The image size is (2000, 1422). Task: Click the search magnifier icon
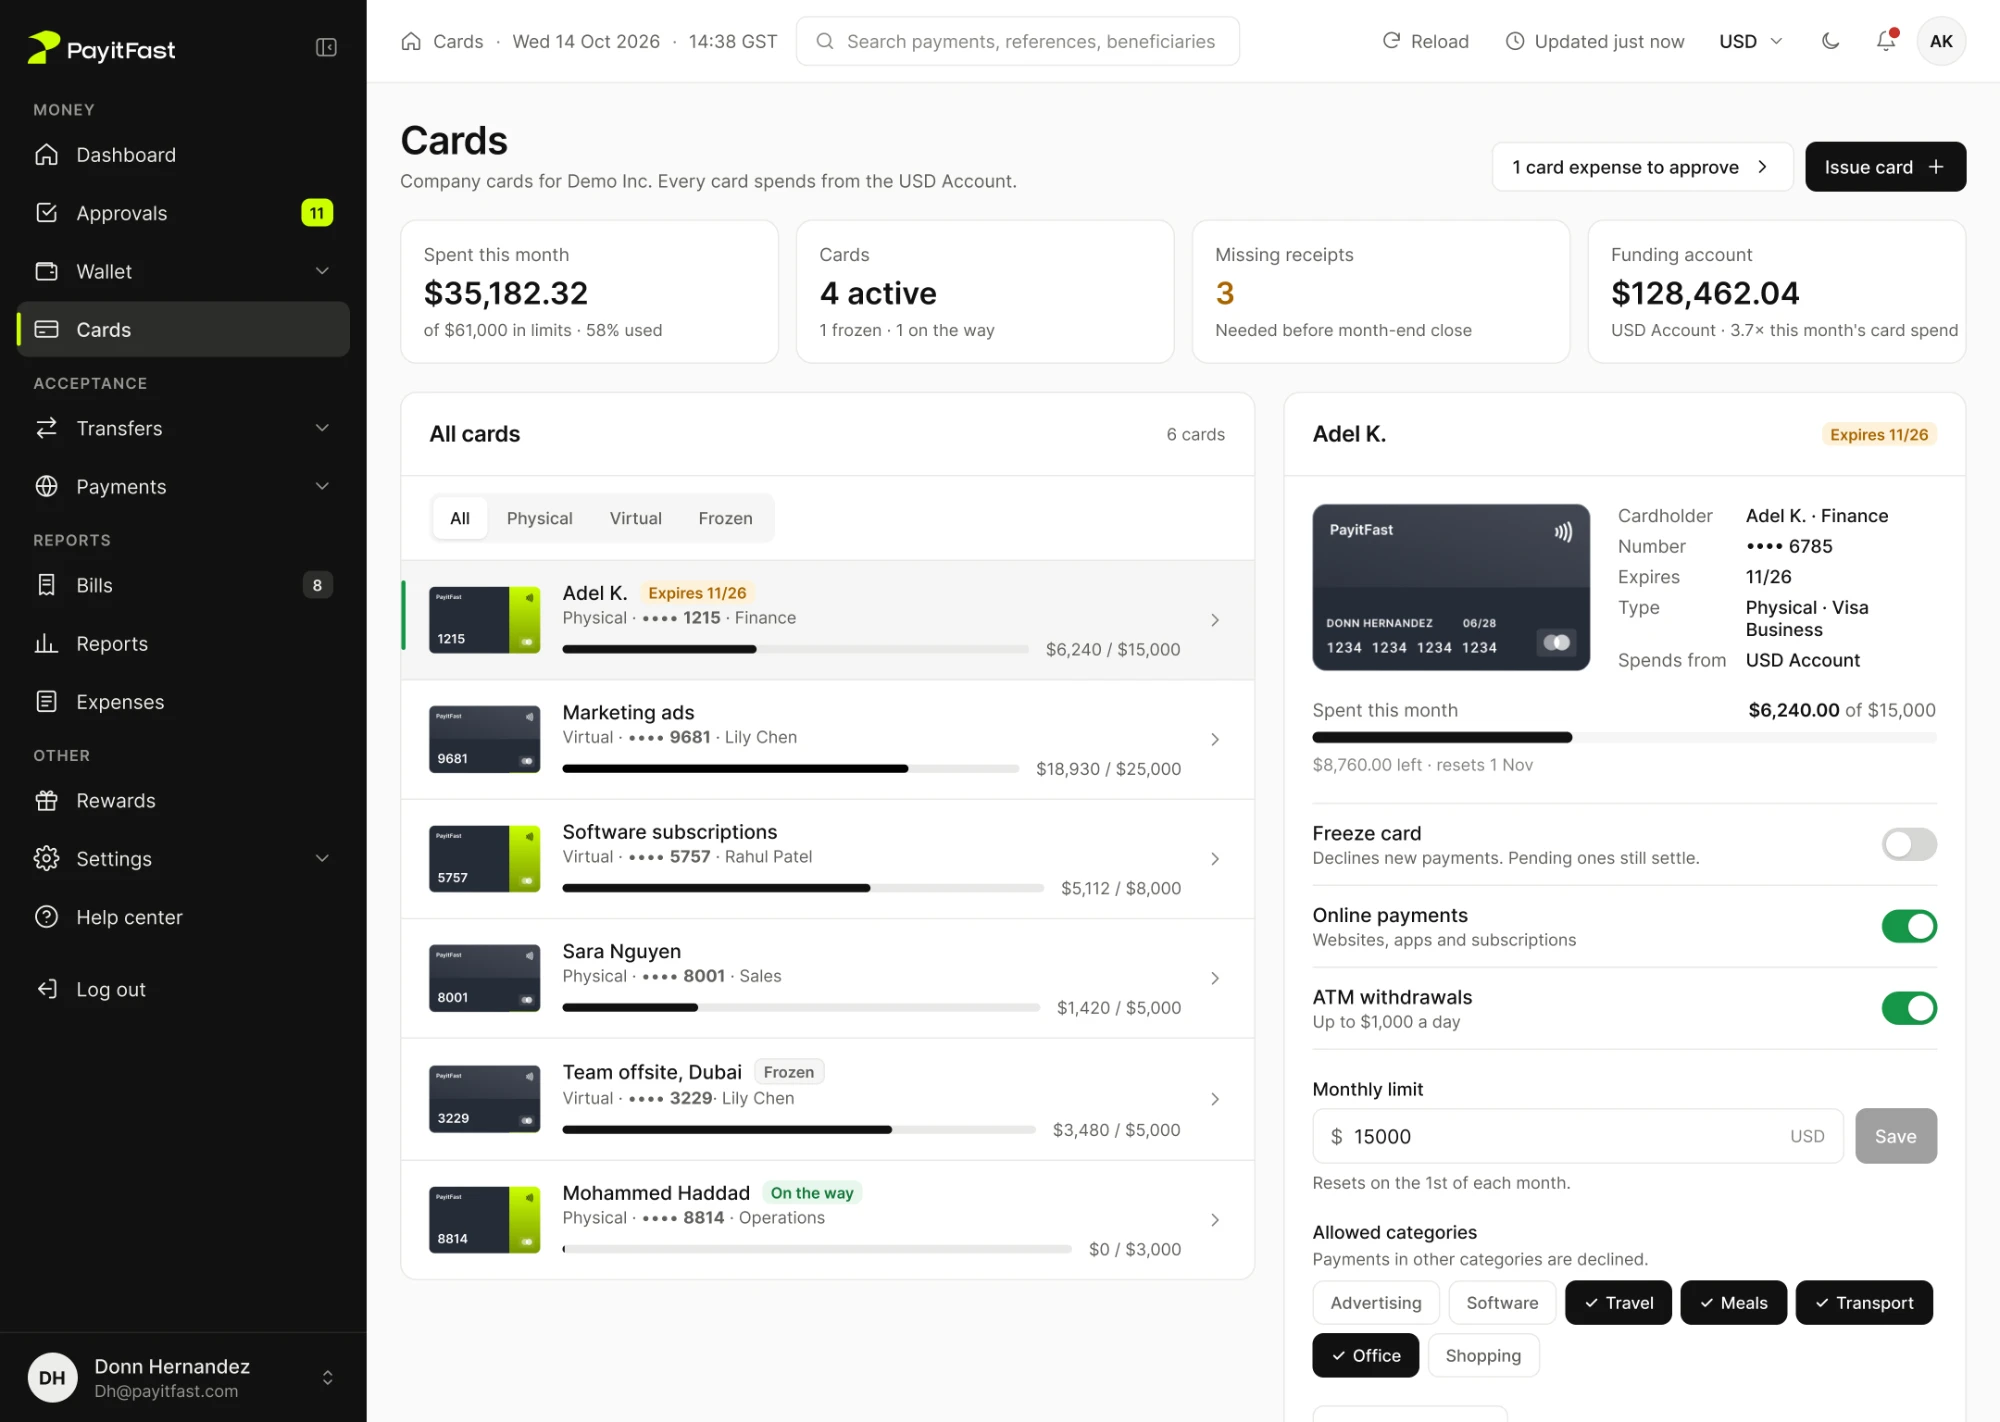tap(825, 41)
